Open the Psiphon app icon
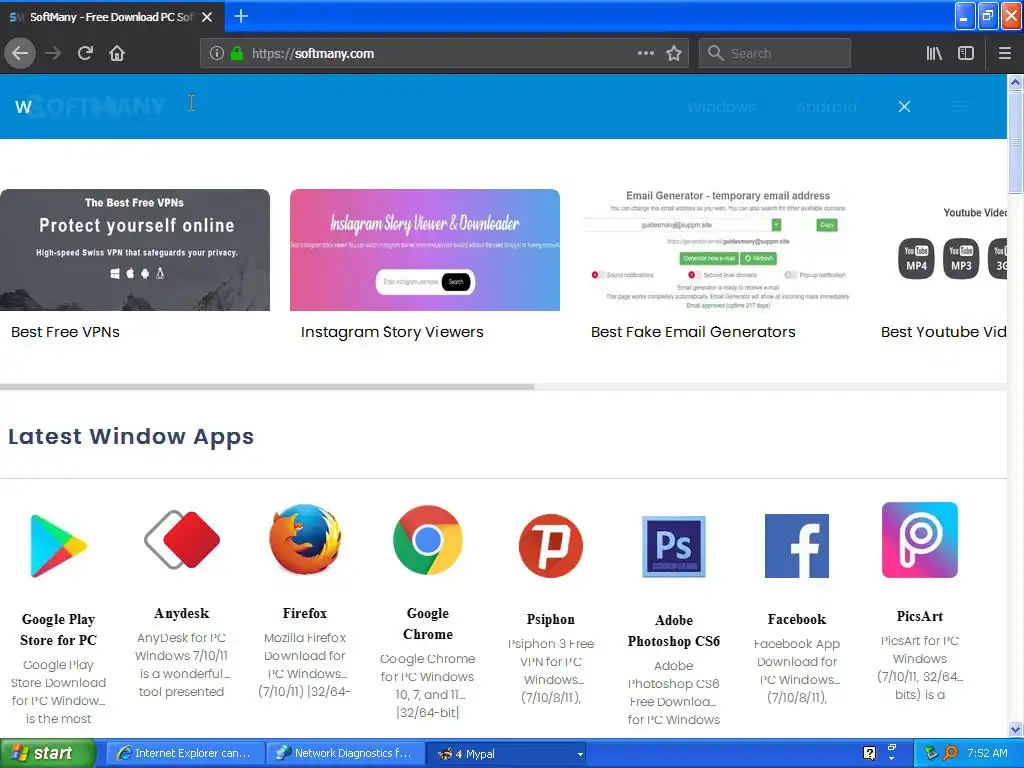The height and width of the screenshot is (768, 1024). click(x=551, y=546)
